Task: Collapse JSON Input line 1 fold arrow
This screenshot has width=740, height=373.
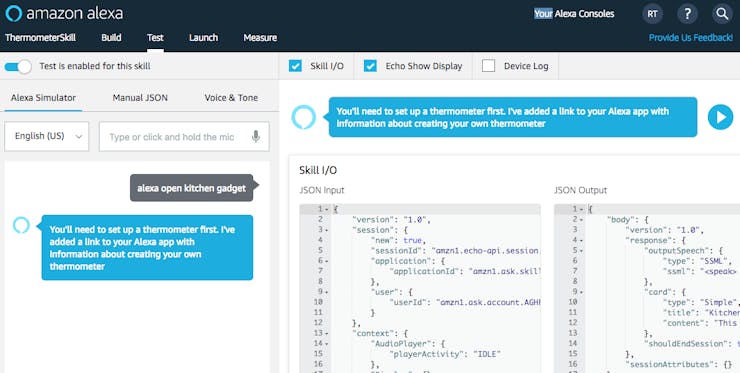Action: click(x=327, y=209)
